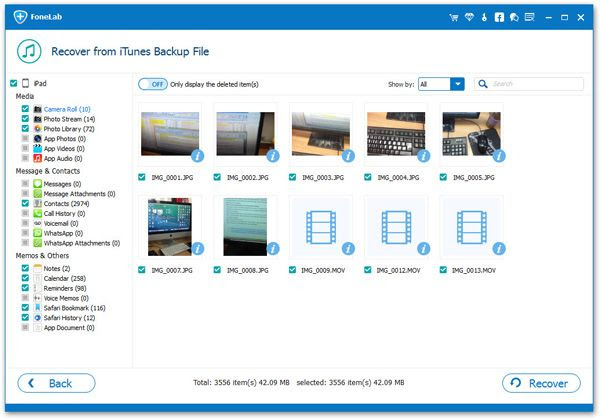Show info for IMG_0013.MOV
This screenshot has width=600, height=419.
point(499,249)
